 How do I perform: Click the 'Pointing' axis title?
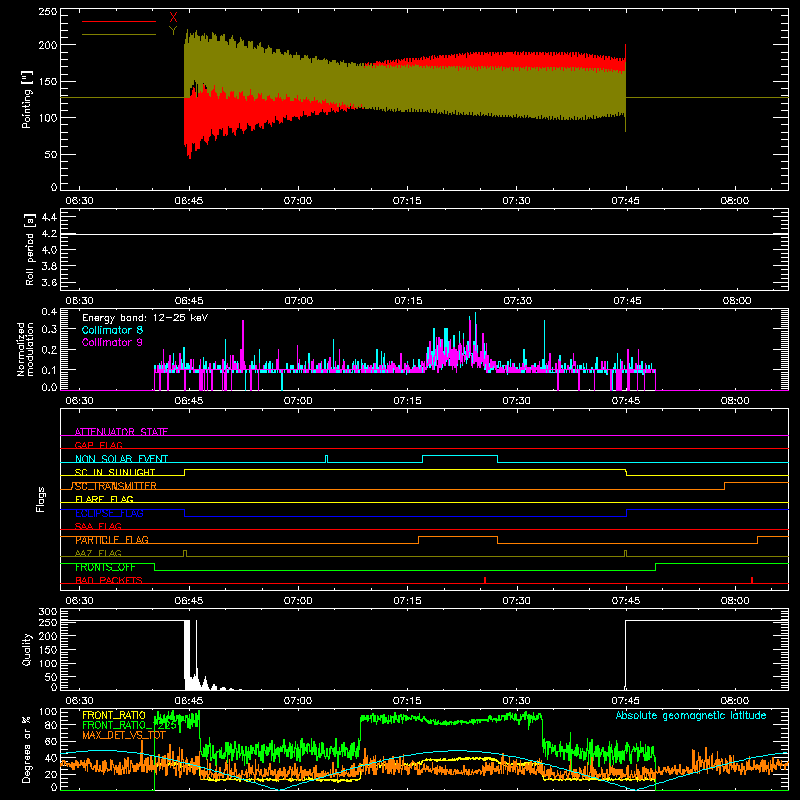(26, 99)
